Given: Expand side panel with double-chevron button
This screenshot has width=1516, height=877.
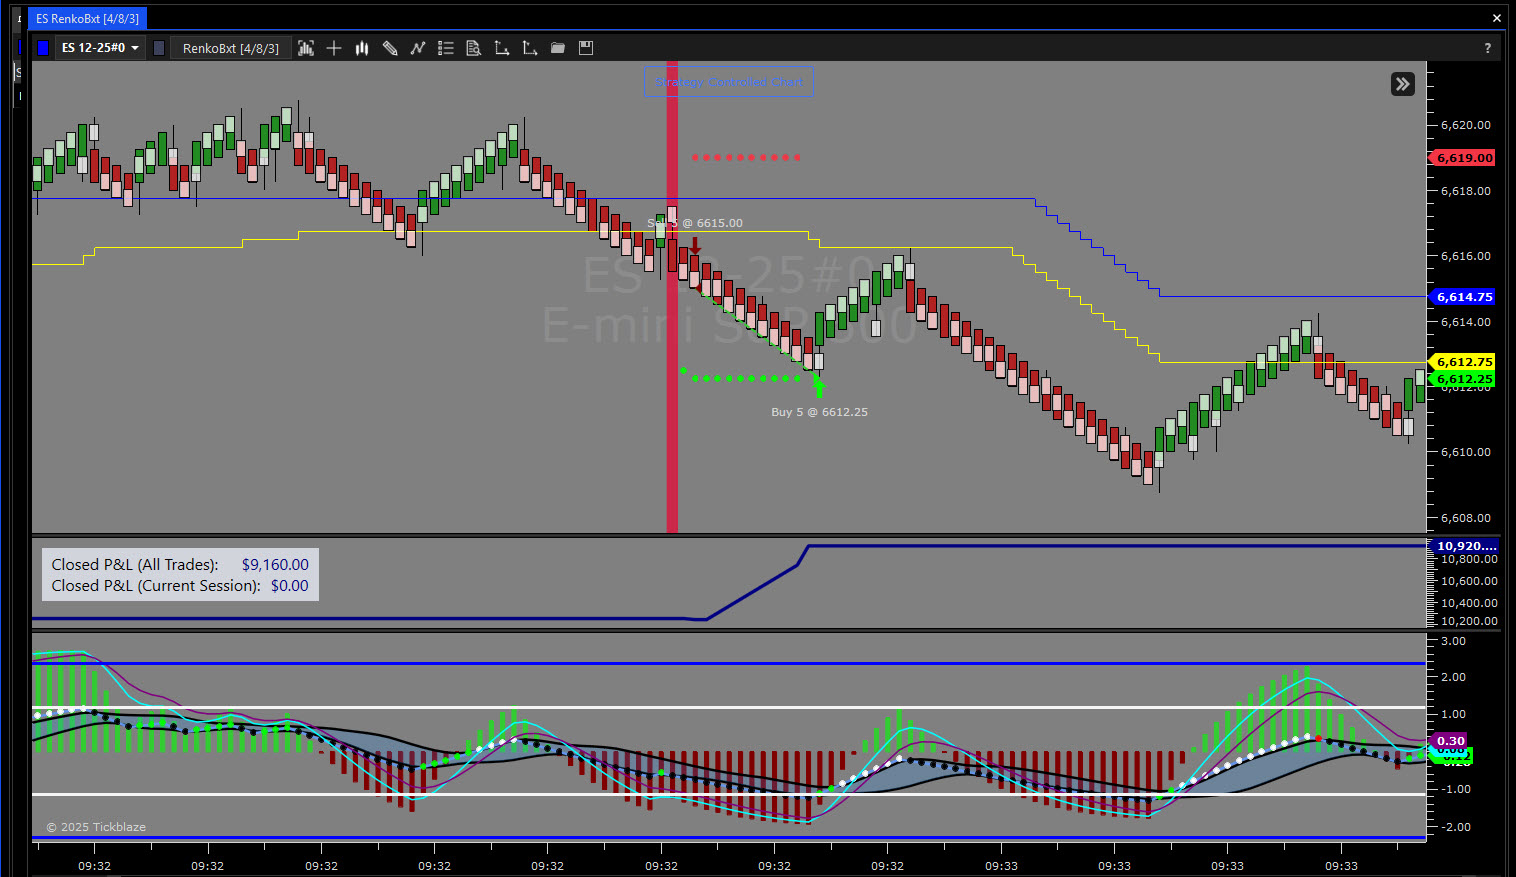Looking at the screenshot, I should pyautogui.click(x=1402, y=84).
